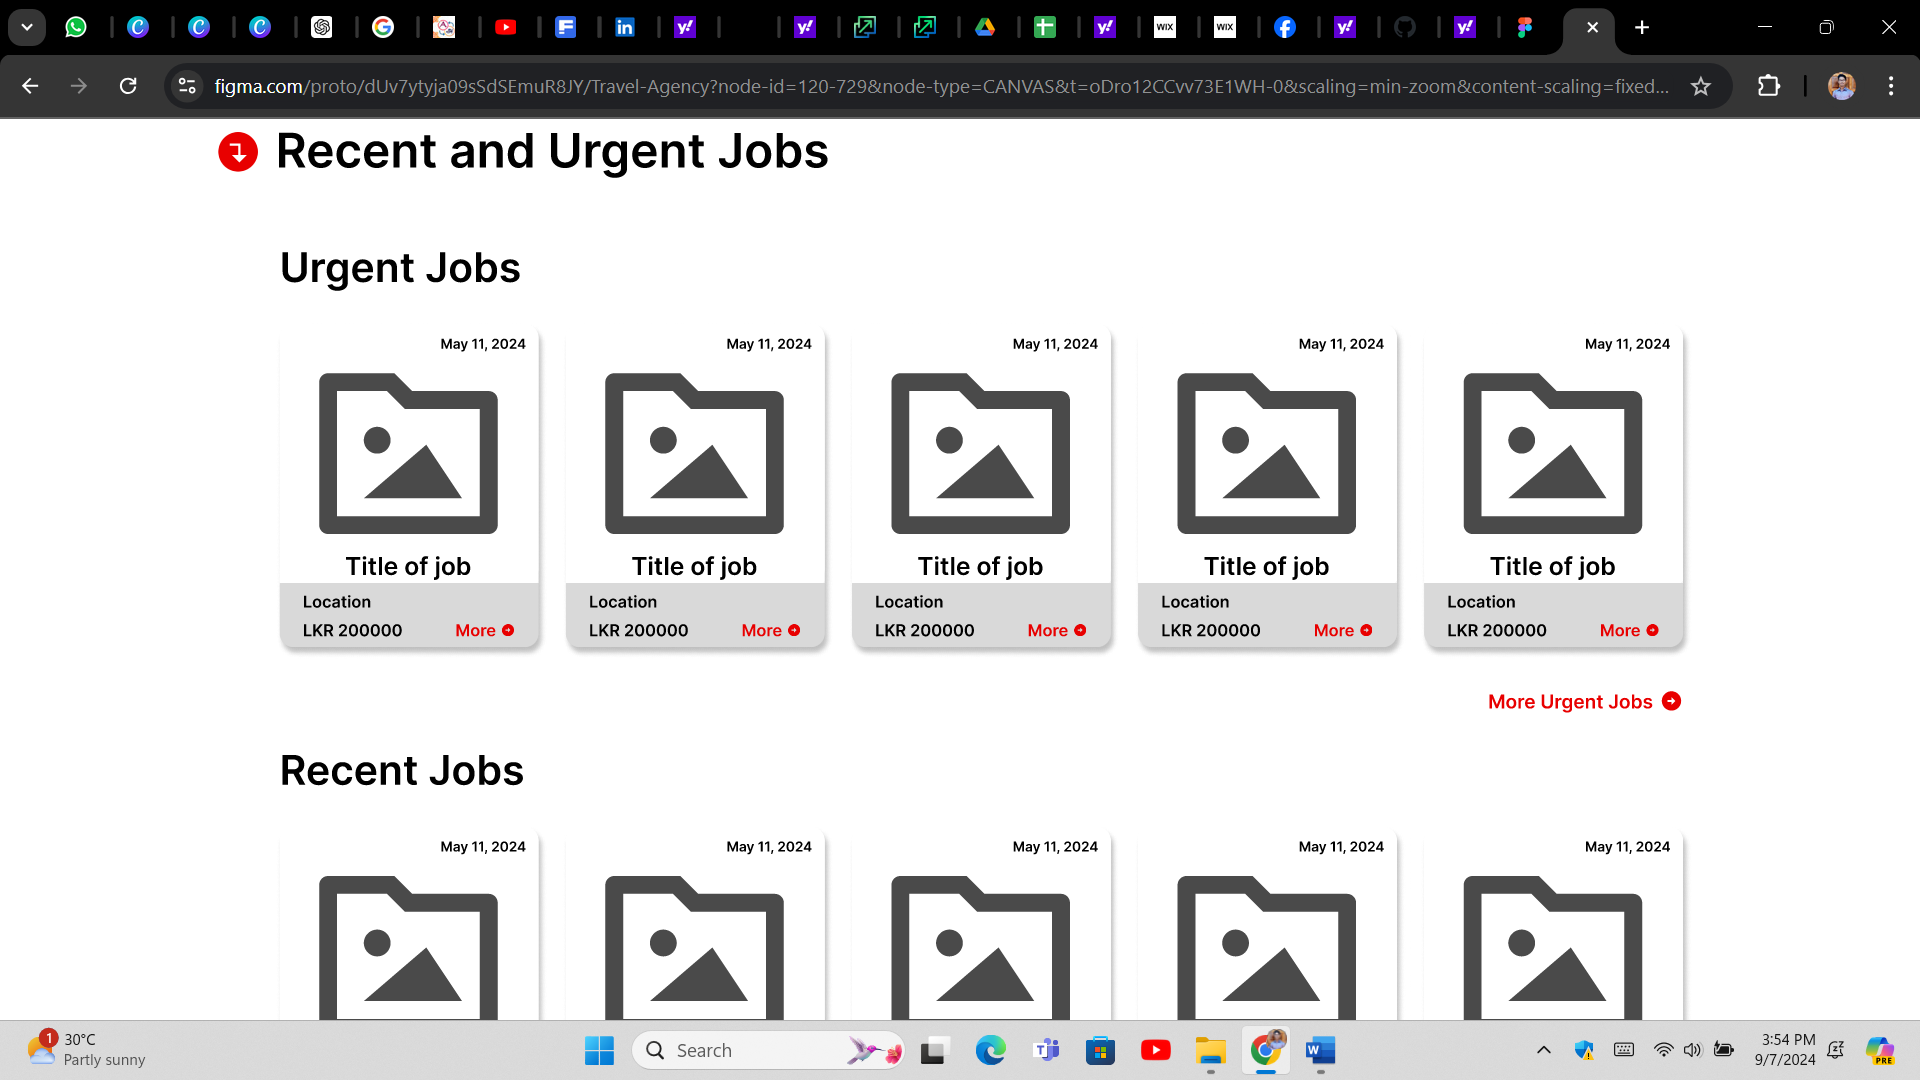This screenshot has width=1920, height=1080.
Task: Click red arrow icon beside Recent and Urgent Jobs
Action: (x=238, y=152)
